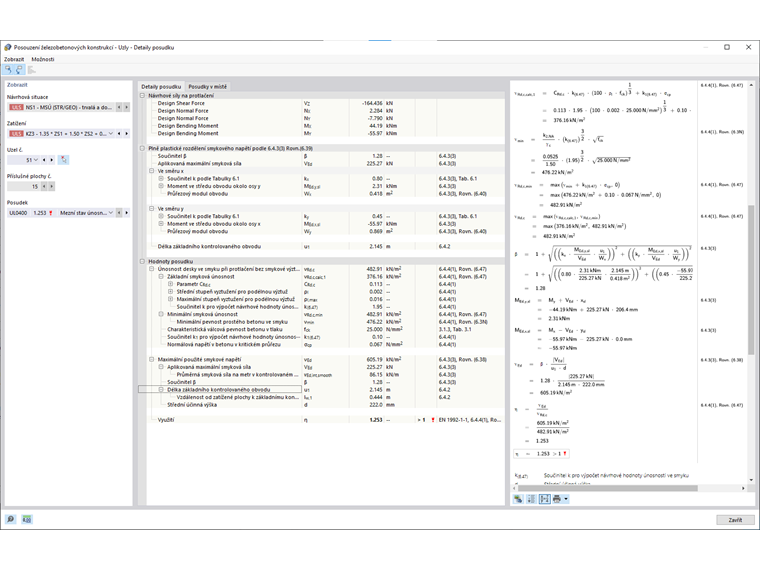Click the horizontal scrollbar of the formula panel
This screenshot has height=570, width=760.
pos(608,488)
